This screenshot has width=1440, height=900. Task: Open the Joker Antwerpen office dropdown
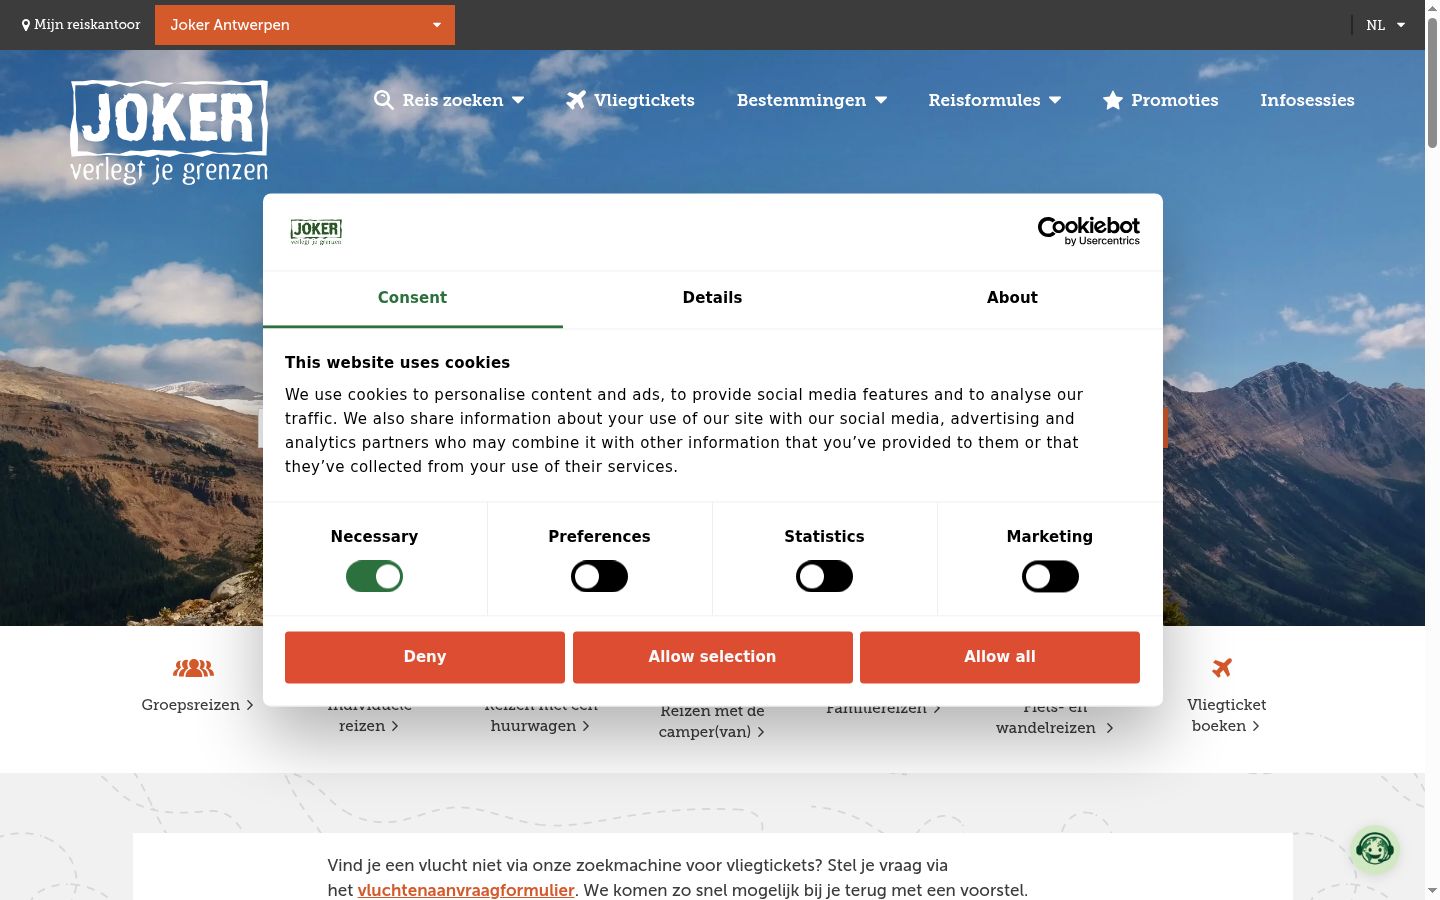pyautogui.click(x=305, y=25)
